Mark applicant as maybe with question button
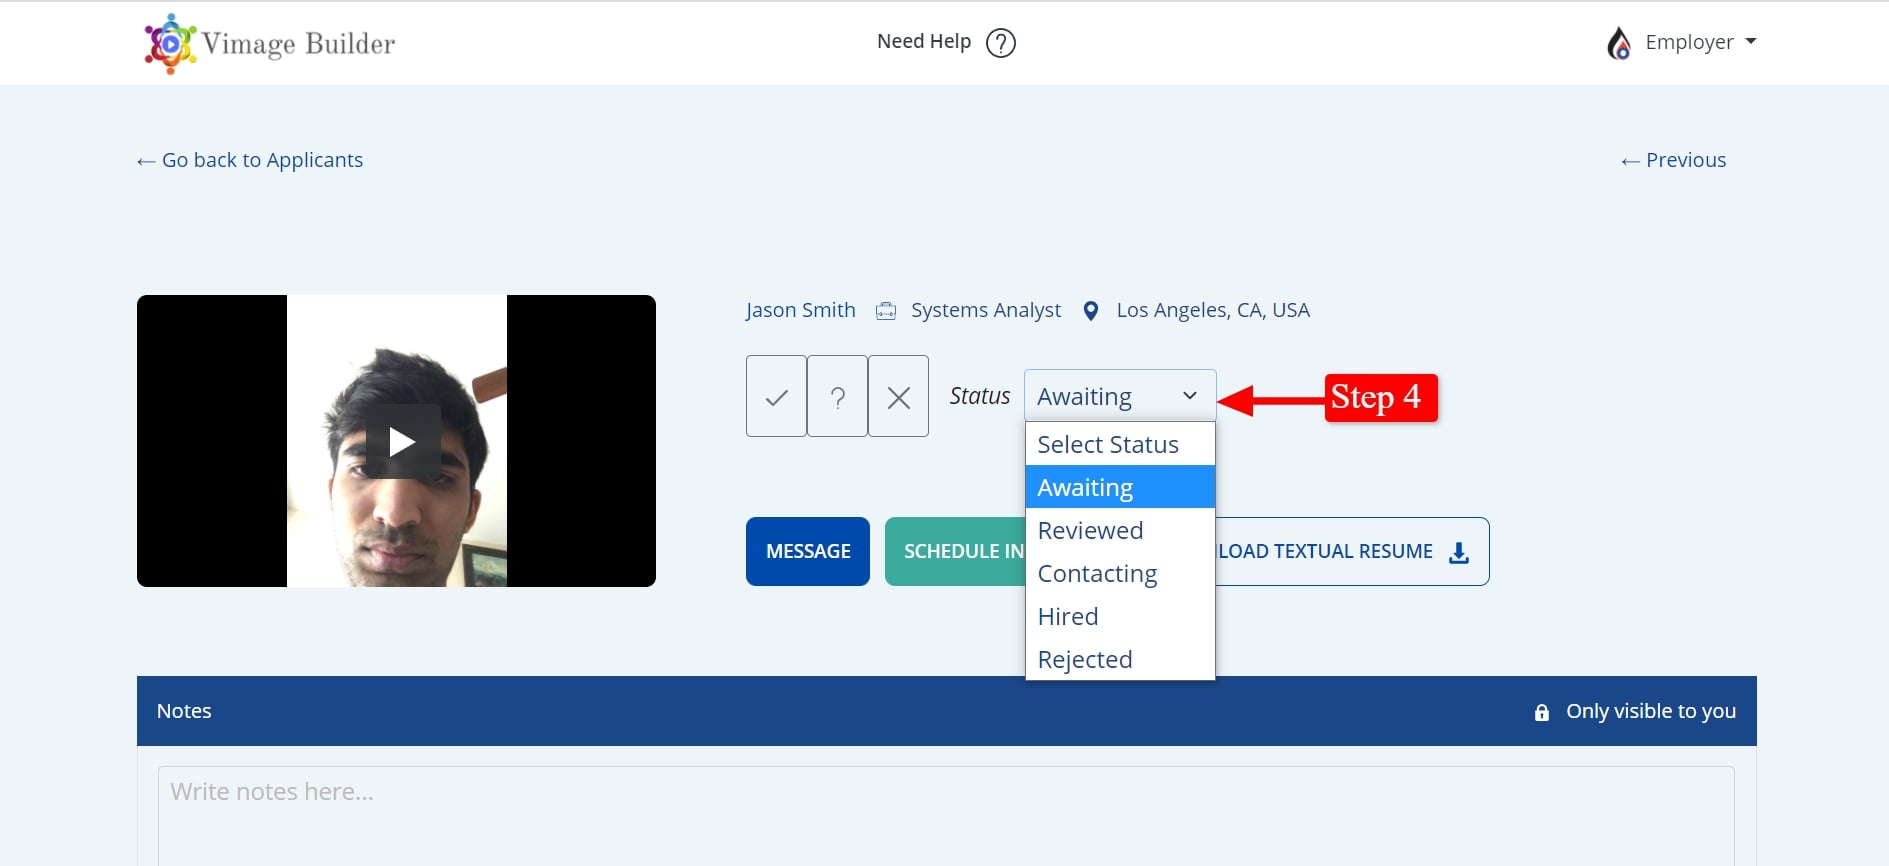Image resolution: width=1889 pixels, height=866 pixels. tap(838, 396)
